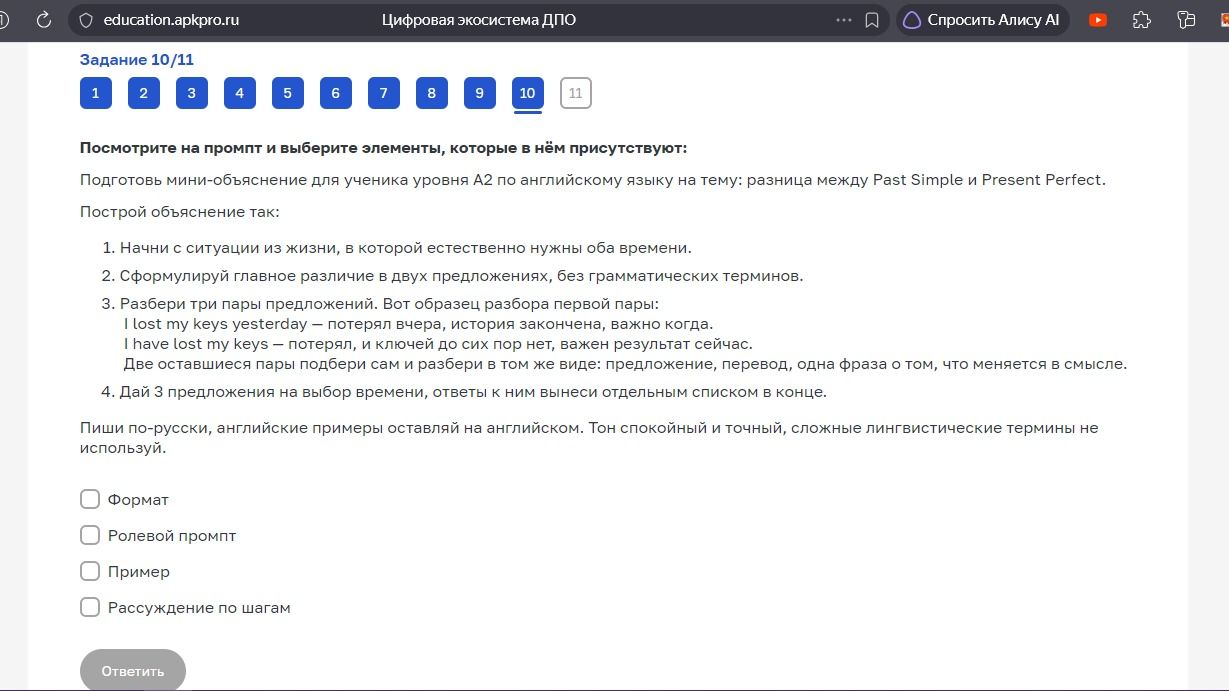1229x691 pixels.
Task: Click the sentence 'I lost my keys yesterday'
Action: (216, 324)
